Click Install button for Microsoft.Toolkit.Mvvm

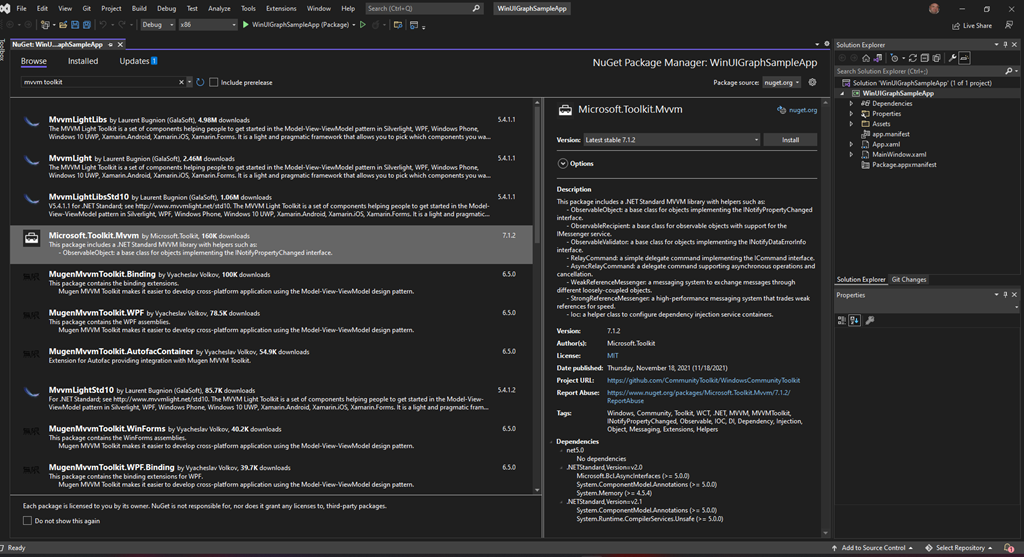pyautogui.click(x=790, y=140)
